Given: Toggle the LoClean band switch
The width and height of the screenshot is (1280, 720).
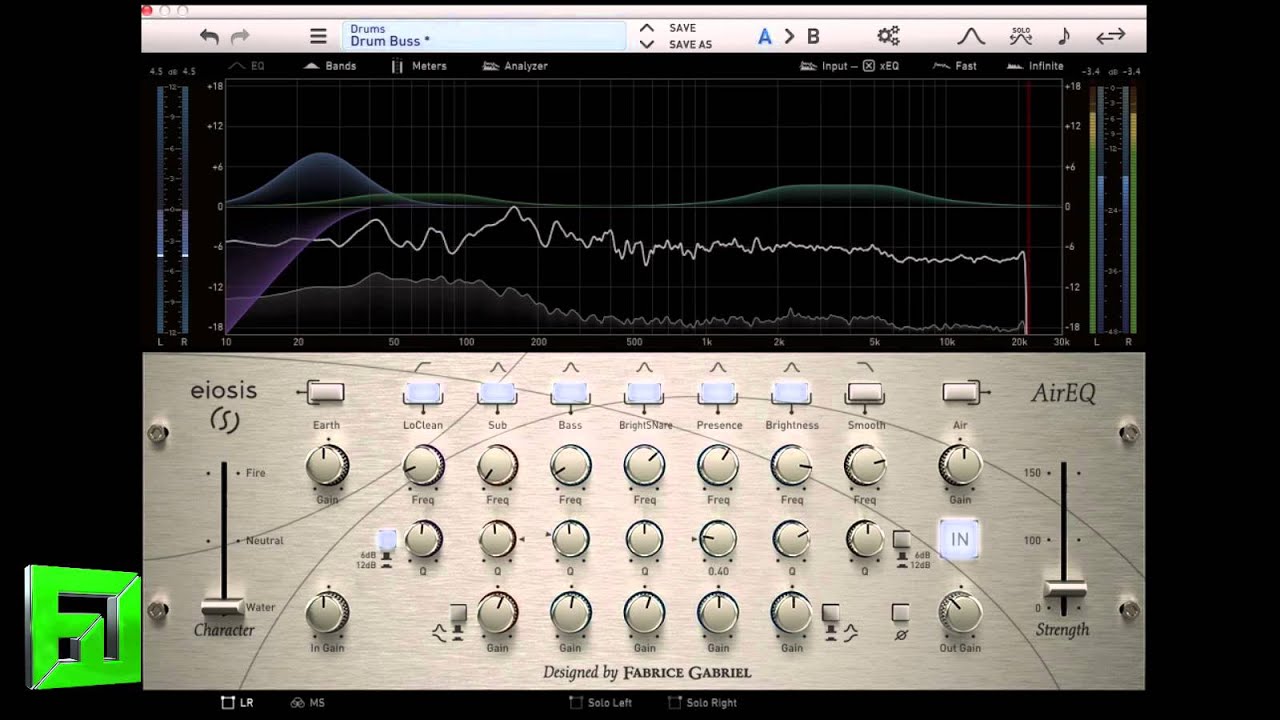Looking at the screenshot, I should point(423,393).
